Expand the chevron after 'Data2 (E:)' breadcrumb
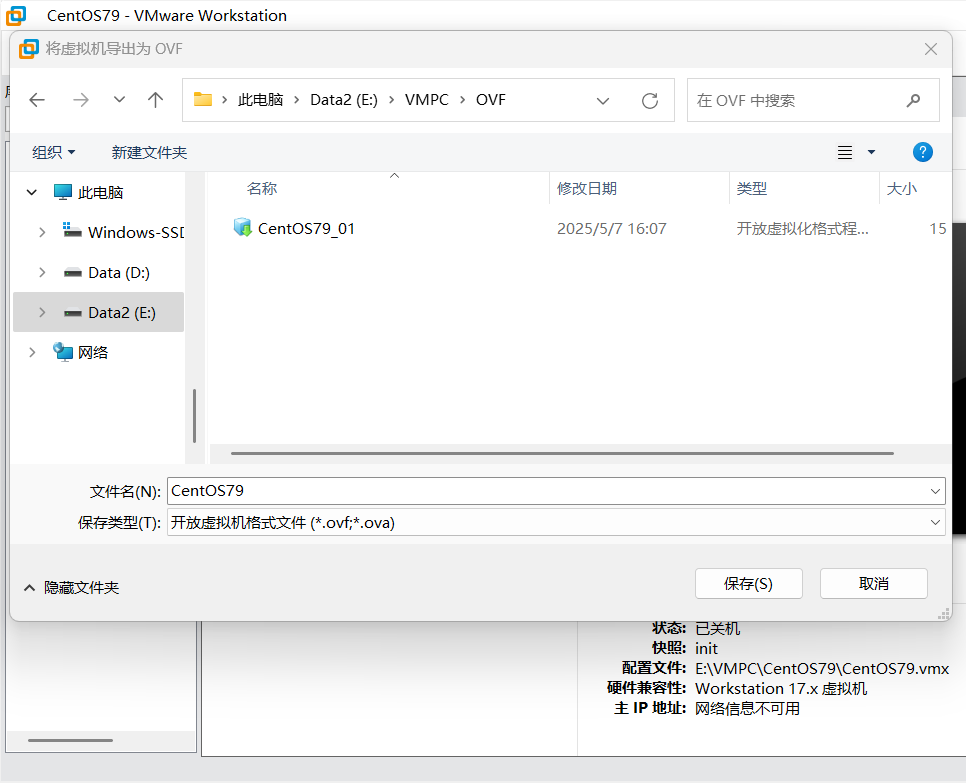This screenshot has width=966, height=783. tap(391, 100)
